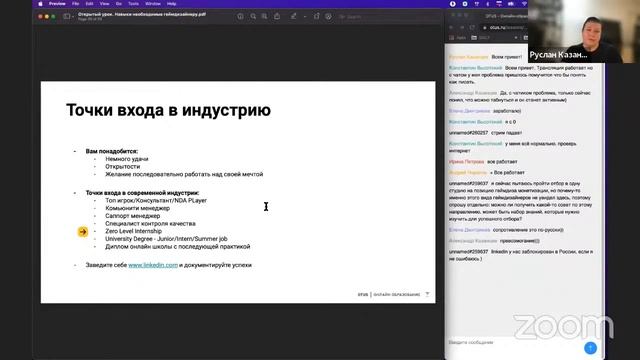Click the heading 'Вам понадобится:'

[x=111, y=151]
